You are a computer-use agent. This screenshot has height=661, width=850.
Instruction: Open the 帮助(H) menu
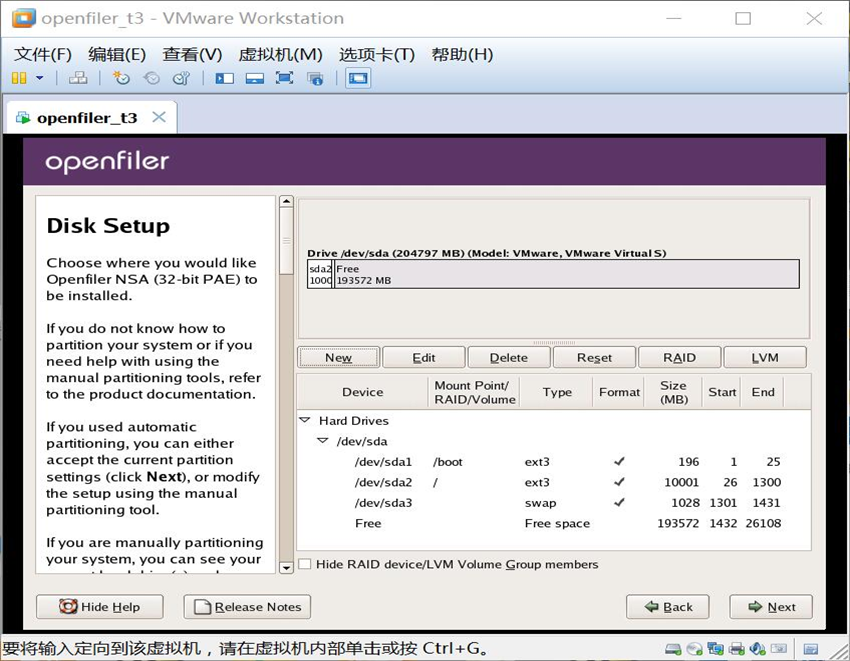pyautogui.click(x=462, y=54)
